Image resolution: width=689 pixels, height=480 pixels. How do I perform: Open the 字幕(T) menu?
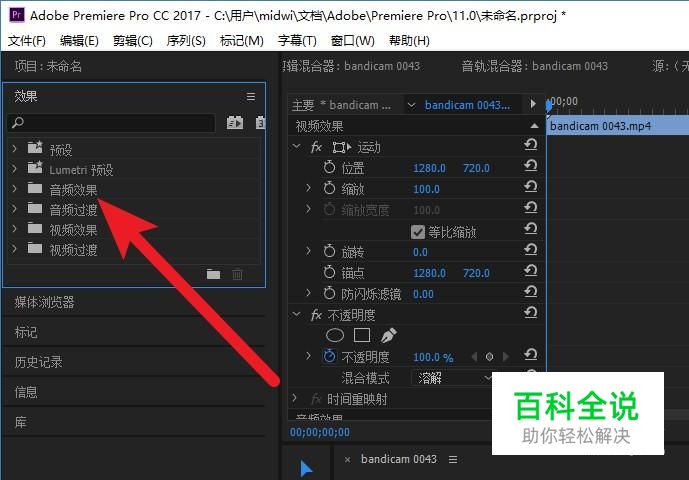tap(297, 41)
